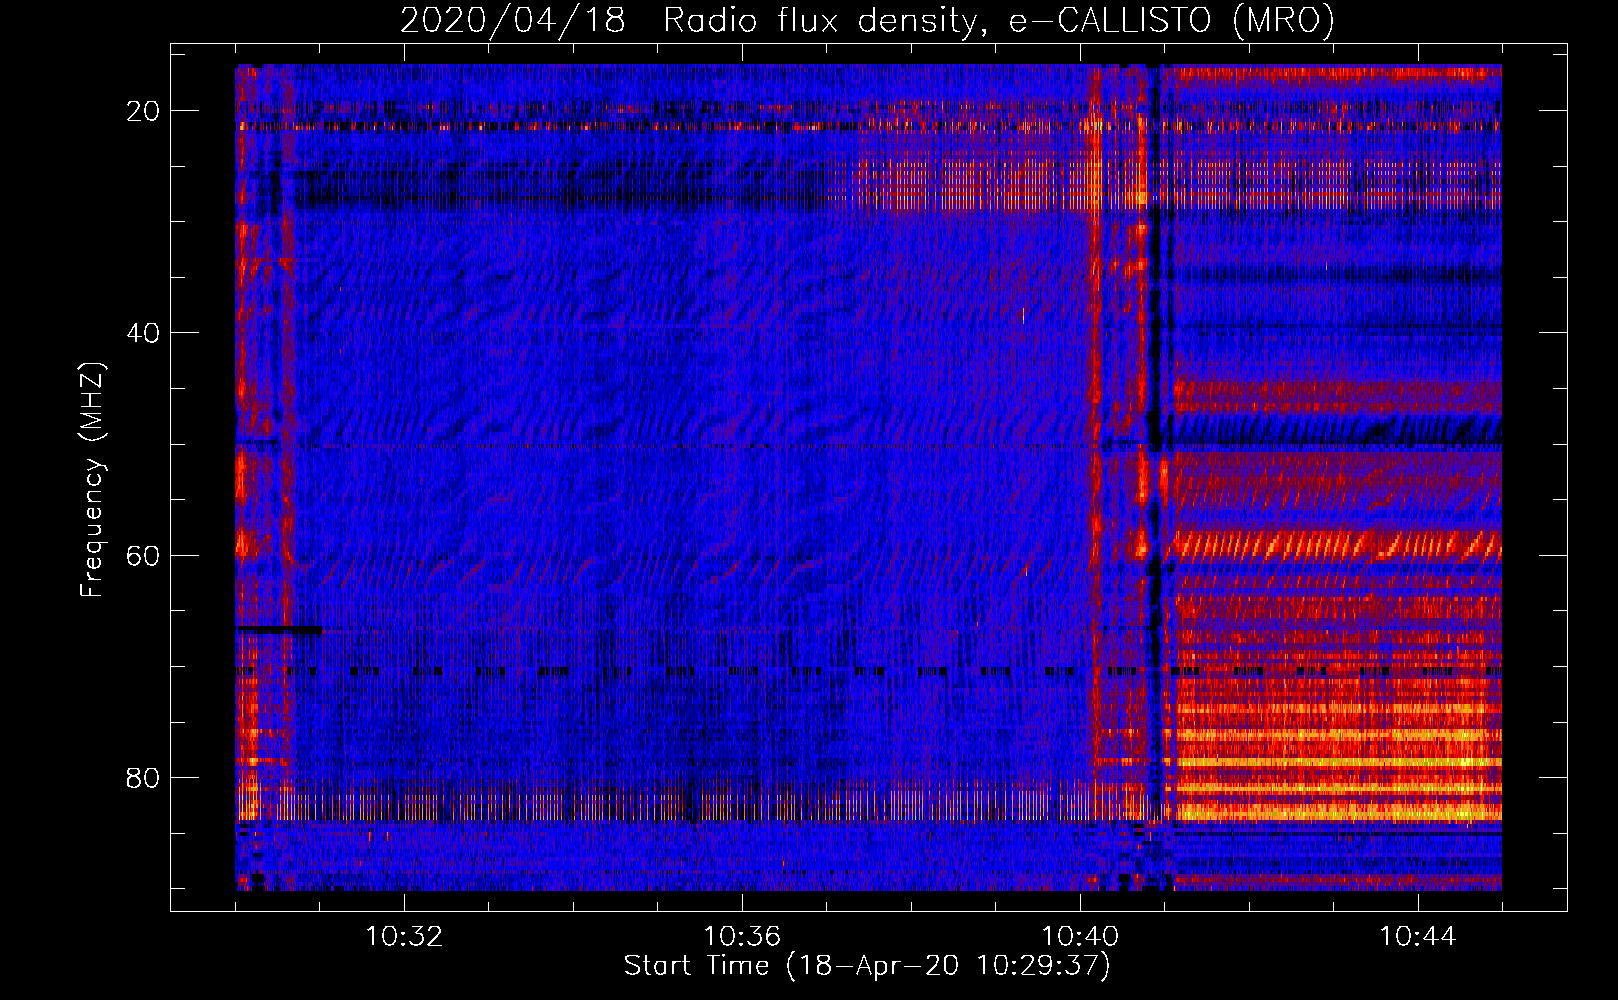Image resolution: width=1618 pixels, height=1000 pixels.
Task: Click the frequency tick label '80'
Action: pyautogui.click(x=143, y=777)
